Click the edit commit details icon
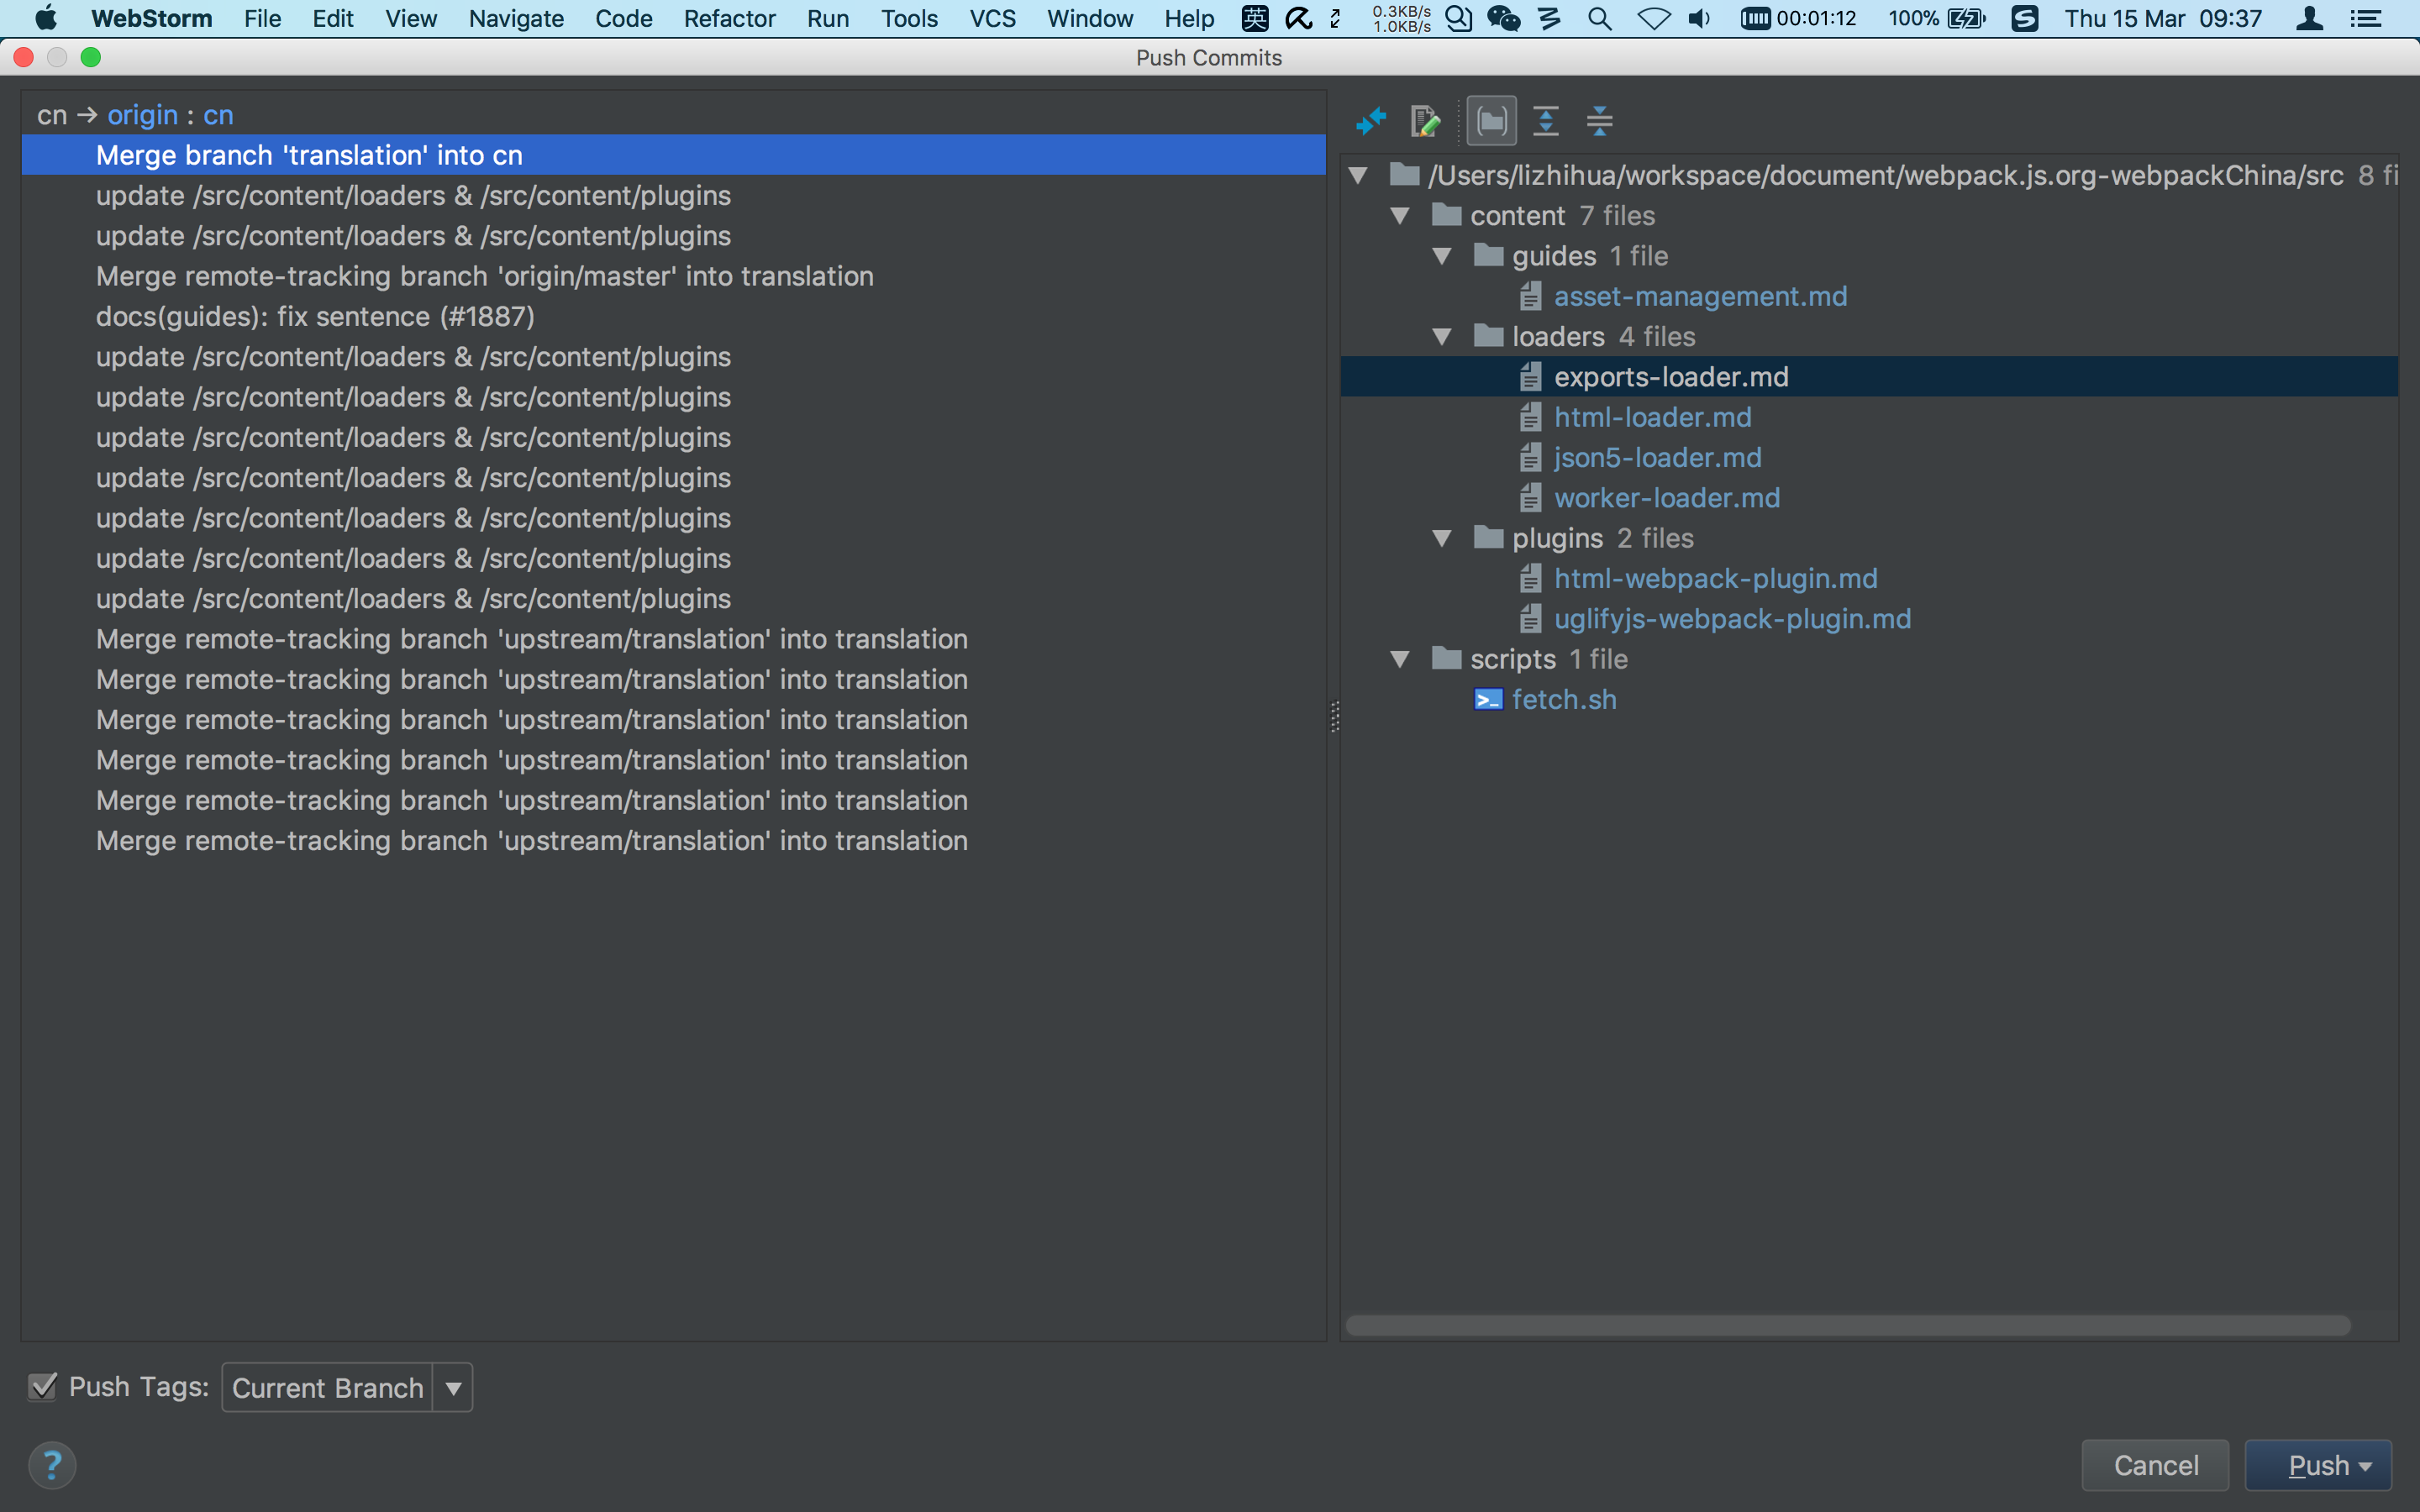 pyautogui.click(x=1425, y=120)
